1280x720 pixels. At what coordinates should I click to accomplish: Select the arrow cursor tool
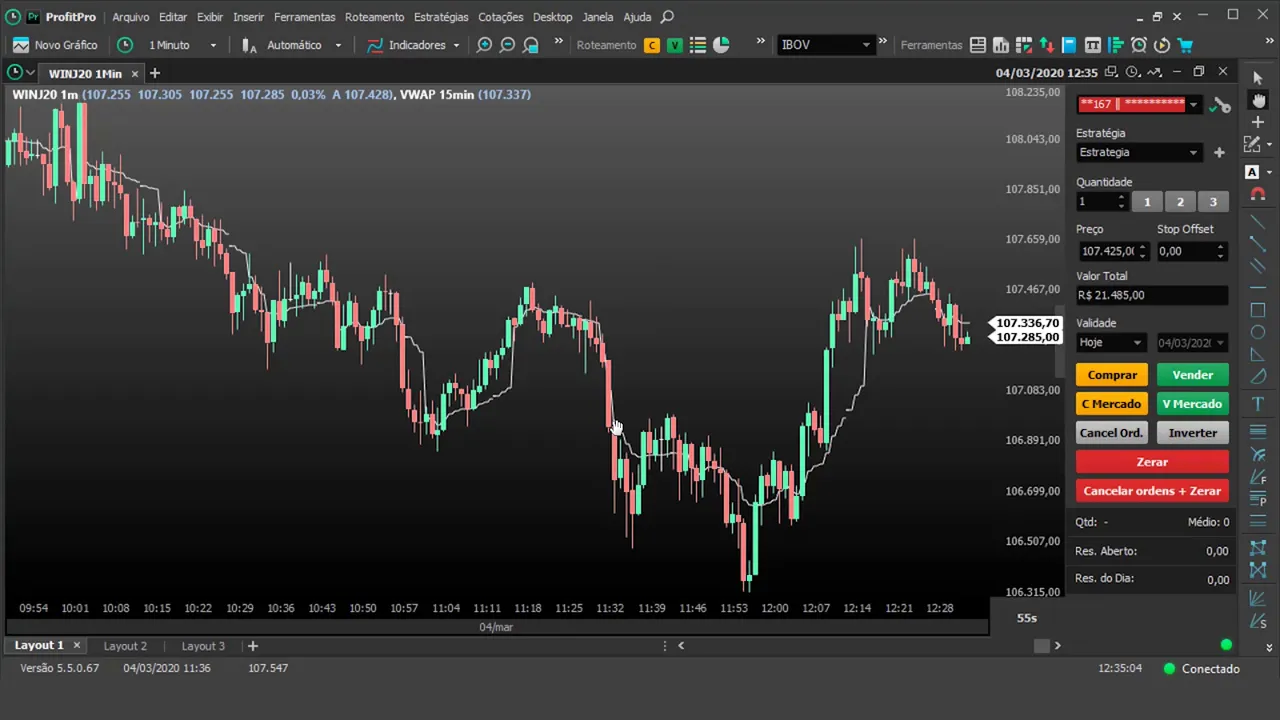(1258, 78)
